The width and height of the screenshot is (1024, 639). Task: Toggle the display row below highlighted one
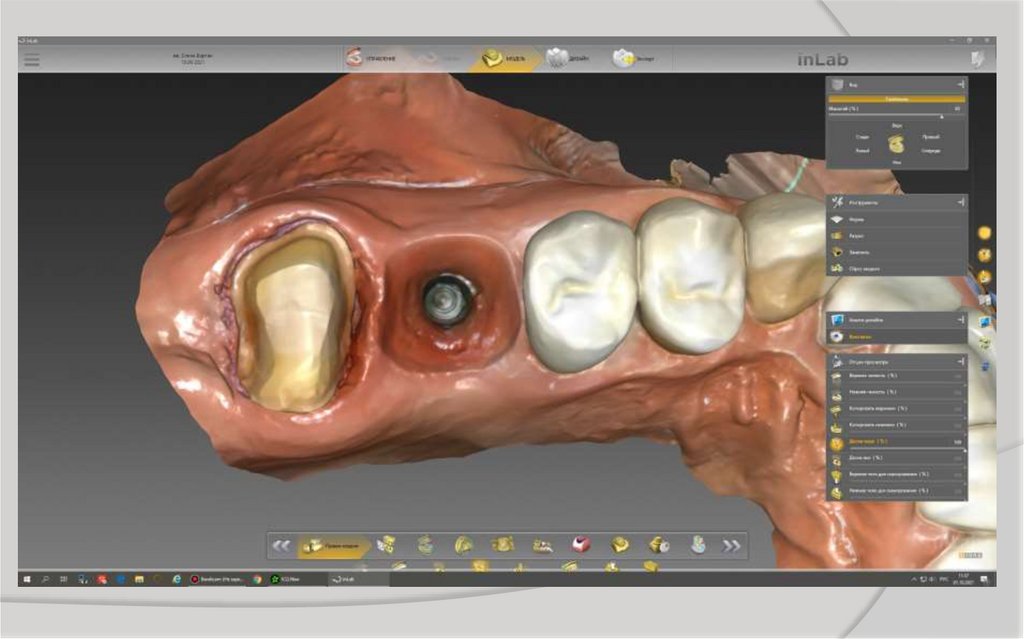pos(897,459)
